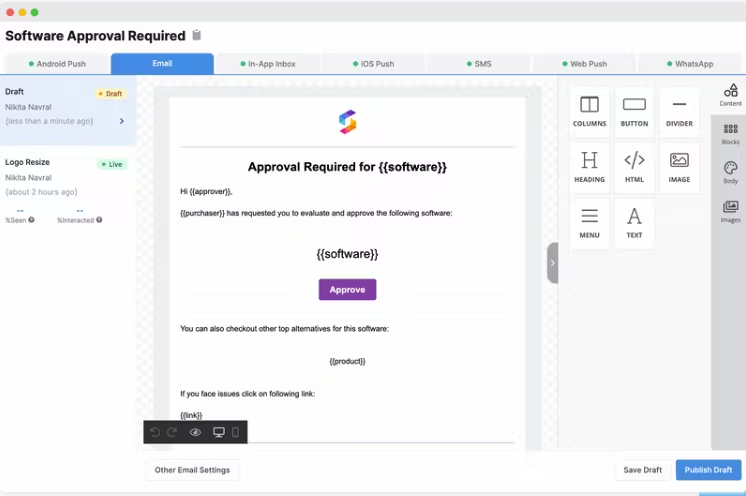Click the purple Approve button
746x496 pixels.
click(347, 290)
